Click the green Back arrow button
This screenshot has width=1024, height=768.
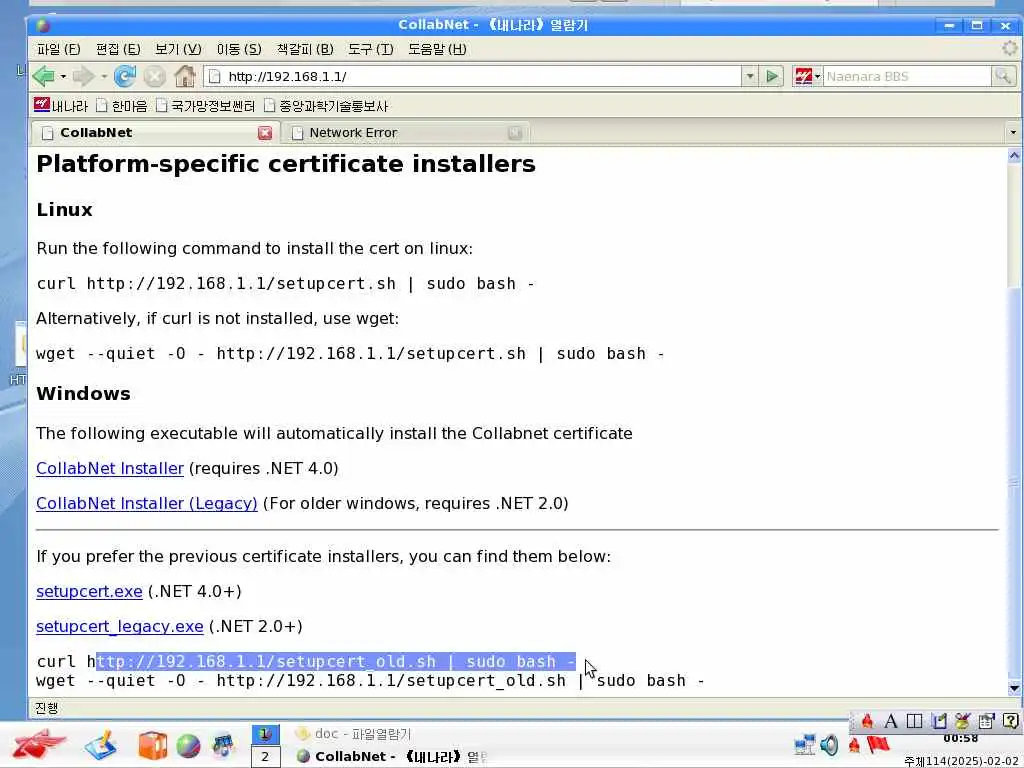click(x=44, y=76)
